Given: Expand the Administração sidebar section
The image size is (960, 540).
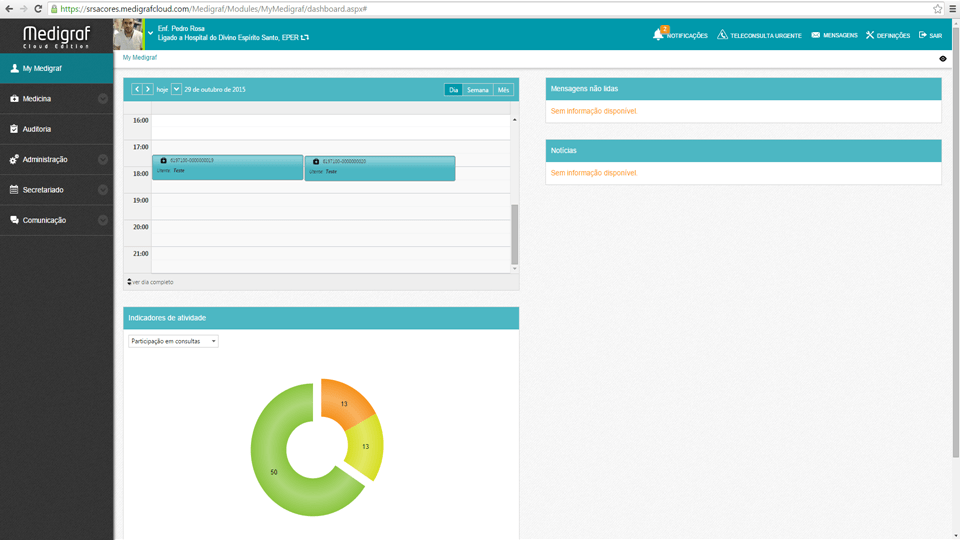Looking at the screenshot, I should pyautogui.click(x=103, y=160).
